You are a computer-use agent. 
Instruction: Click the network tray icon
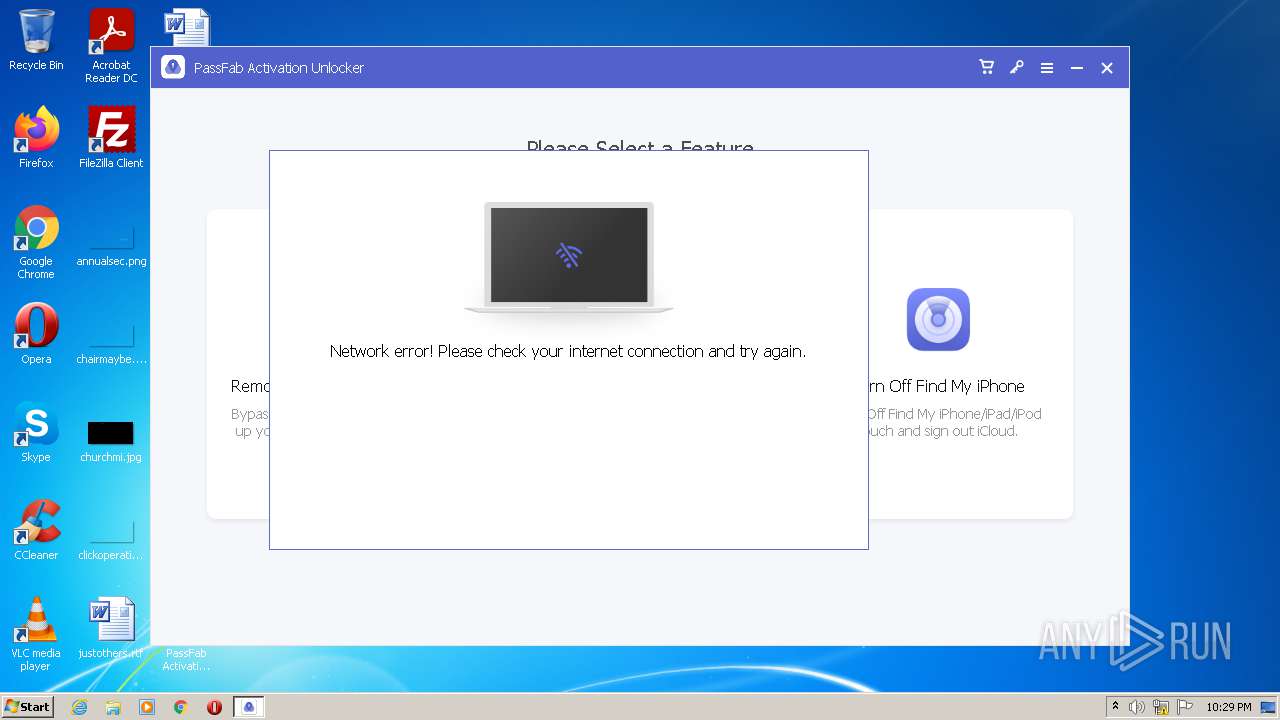[1161, 707]
